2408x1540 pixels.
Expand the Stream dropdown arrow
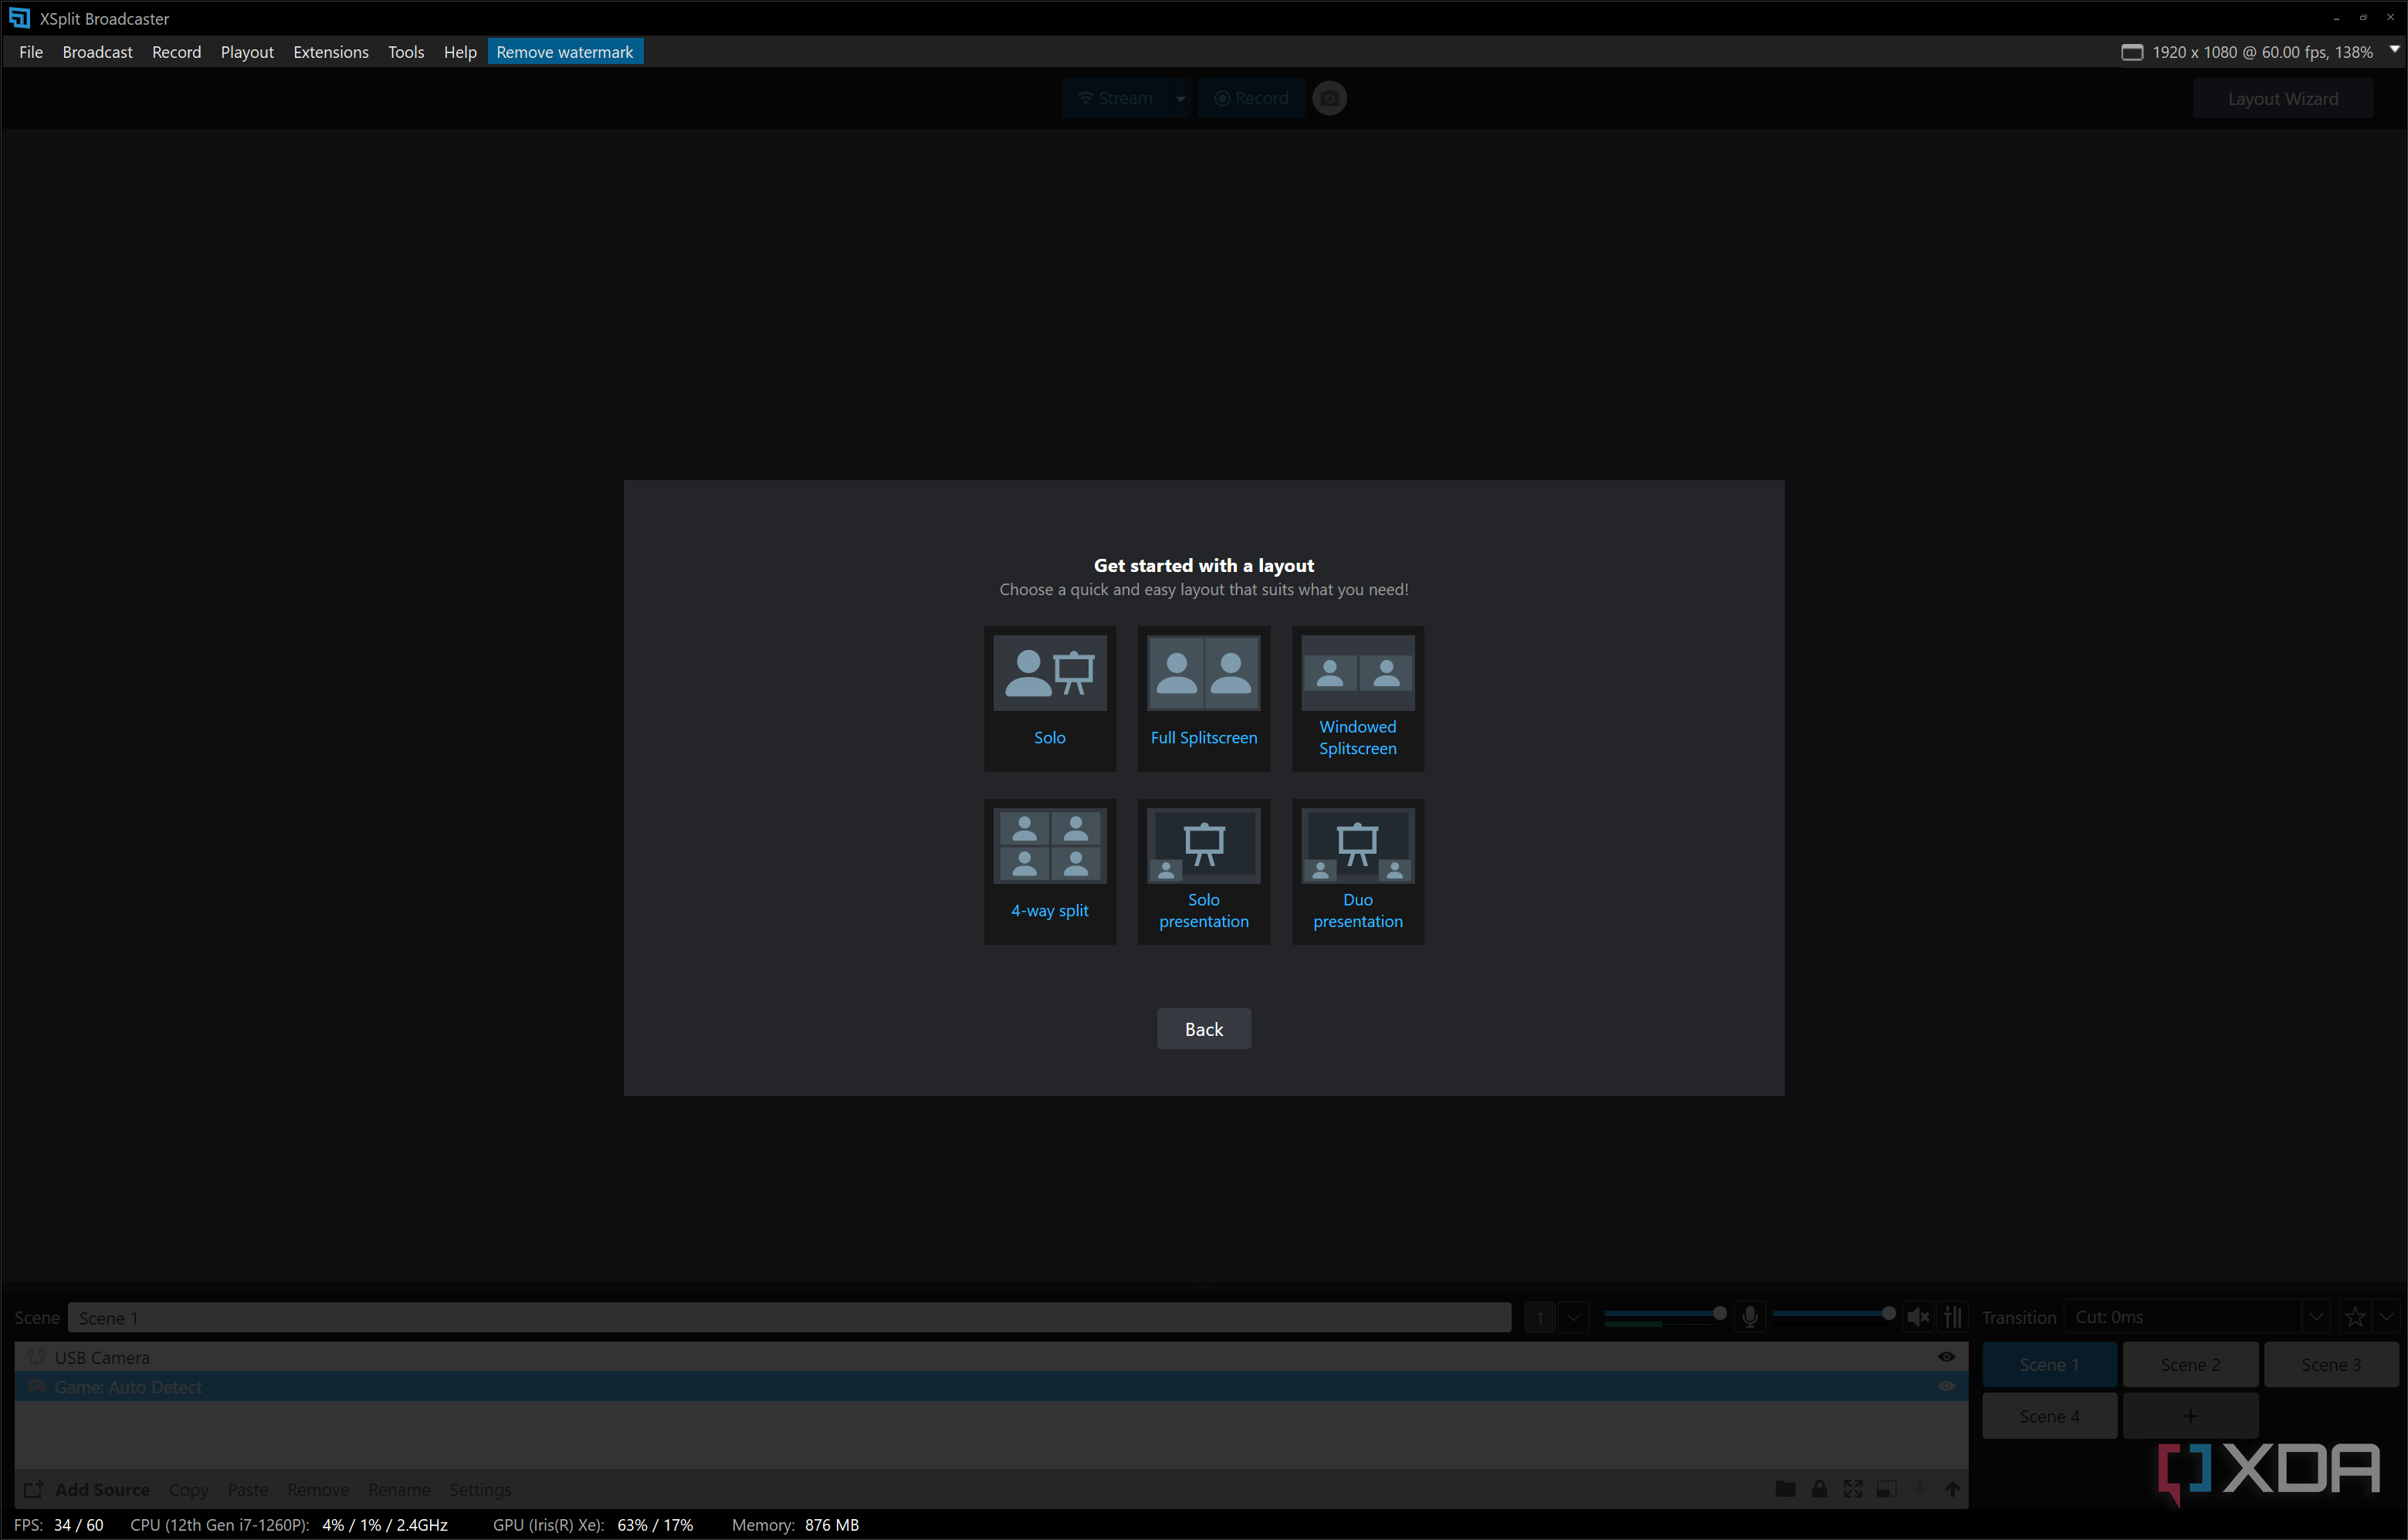(x=1180, y=98)
